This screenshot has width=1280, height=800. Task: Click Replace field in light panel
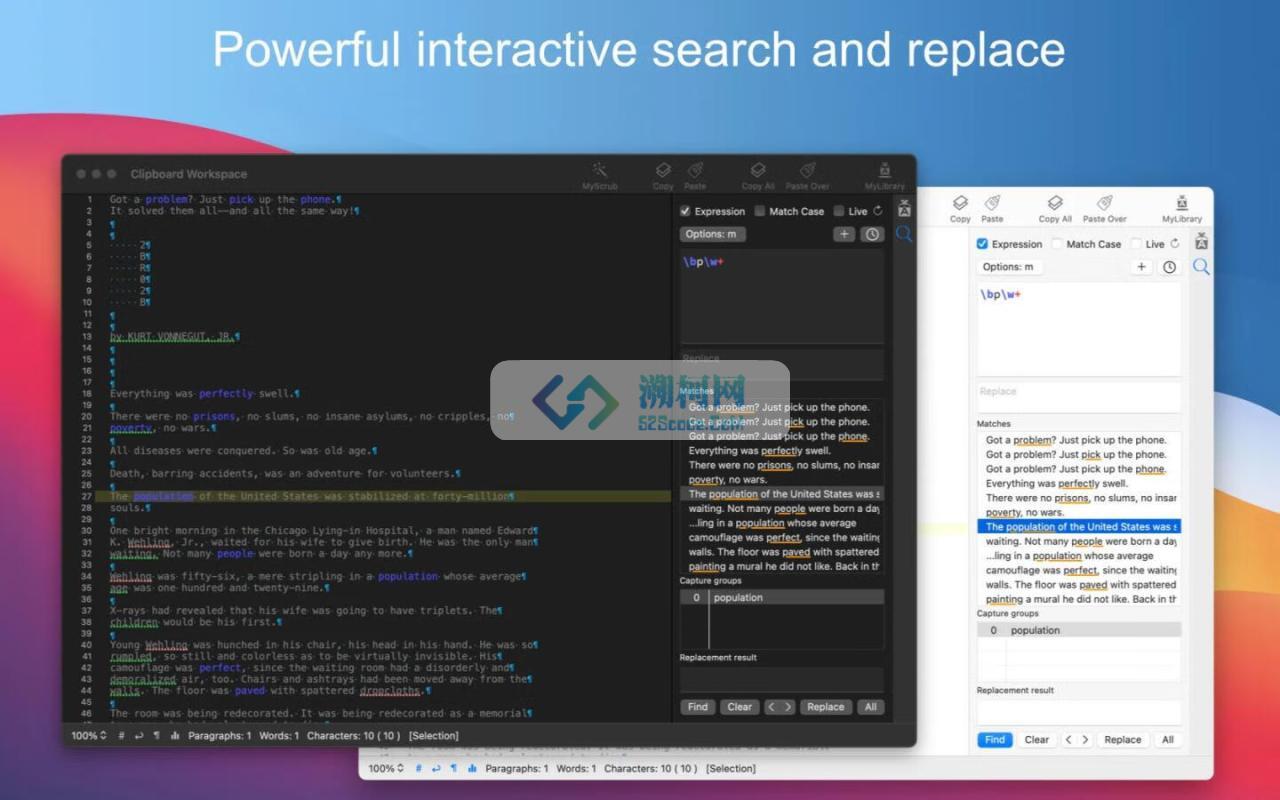1079,397
